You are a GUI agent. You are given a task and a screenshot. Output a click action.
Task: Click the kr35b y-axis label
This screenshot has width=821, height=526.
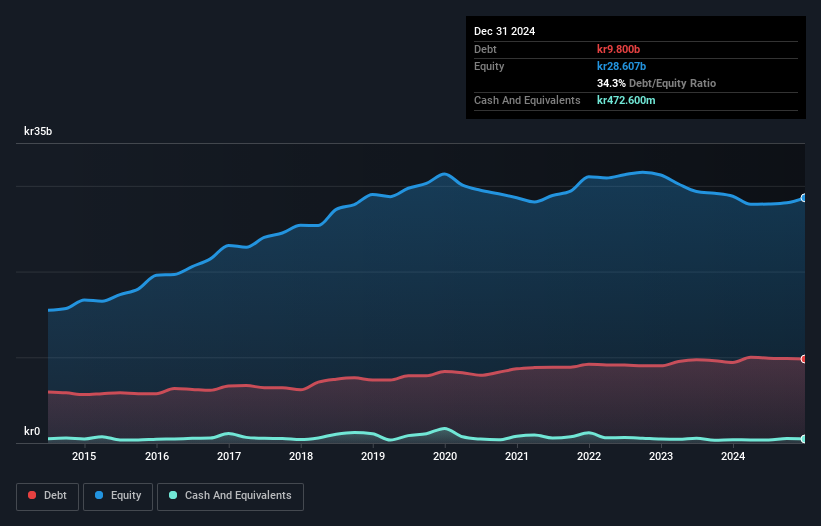[x=38, y=131]
